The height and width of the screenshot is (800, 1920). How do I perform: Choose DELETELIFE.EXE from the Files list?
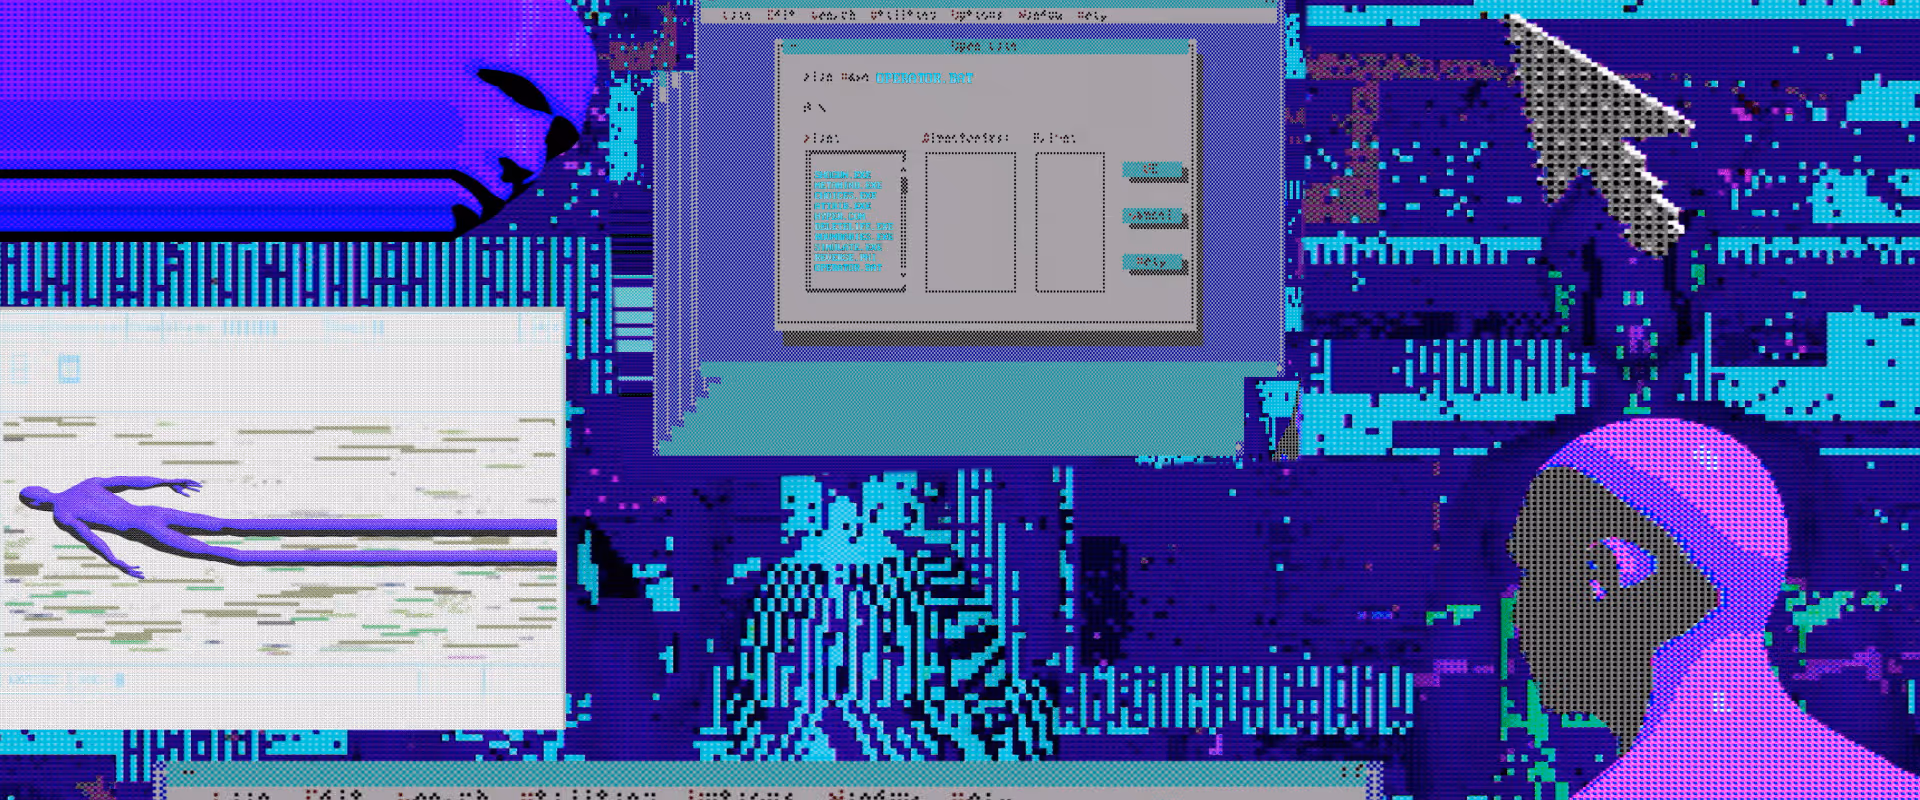pyautogui.click(x=853, y=227)
